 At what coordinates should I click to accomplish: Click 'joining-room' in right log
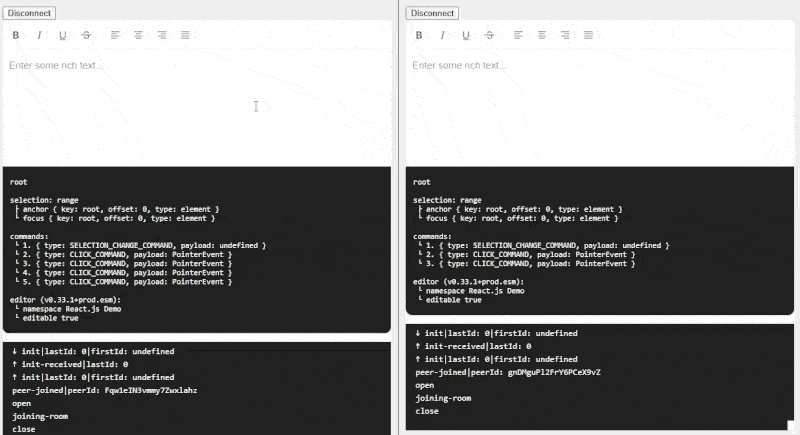pos(443,398)
